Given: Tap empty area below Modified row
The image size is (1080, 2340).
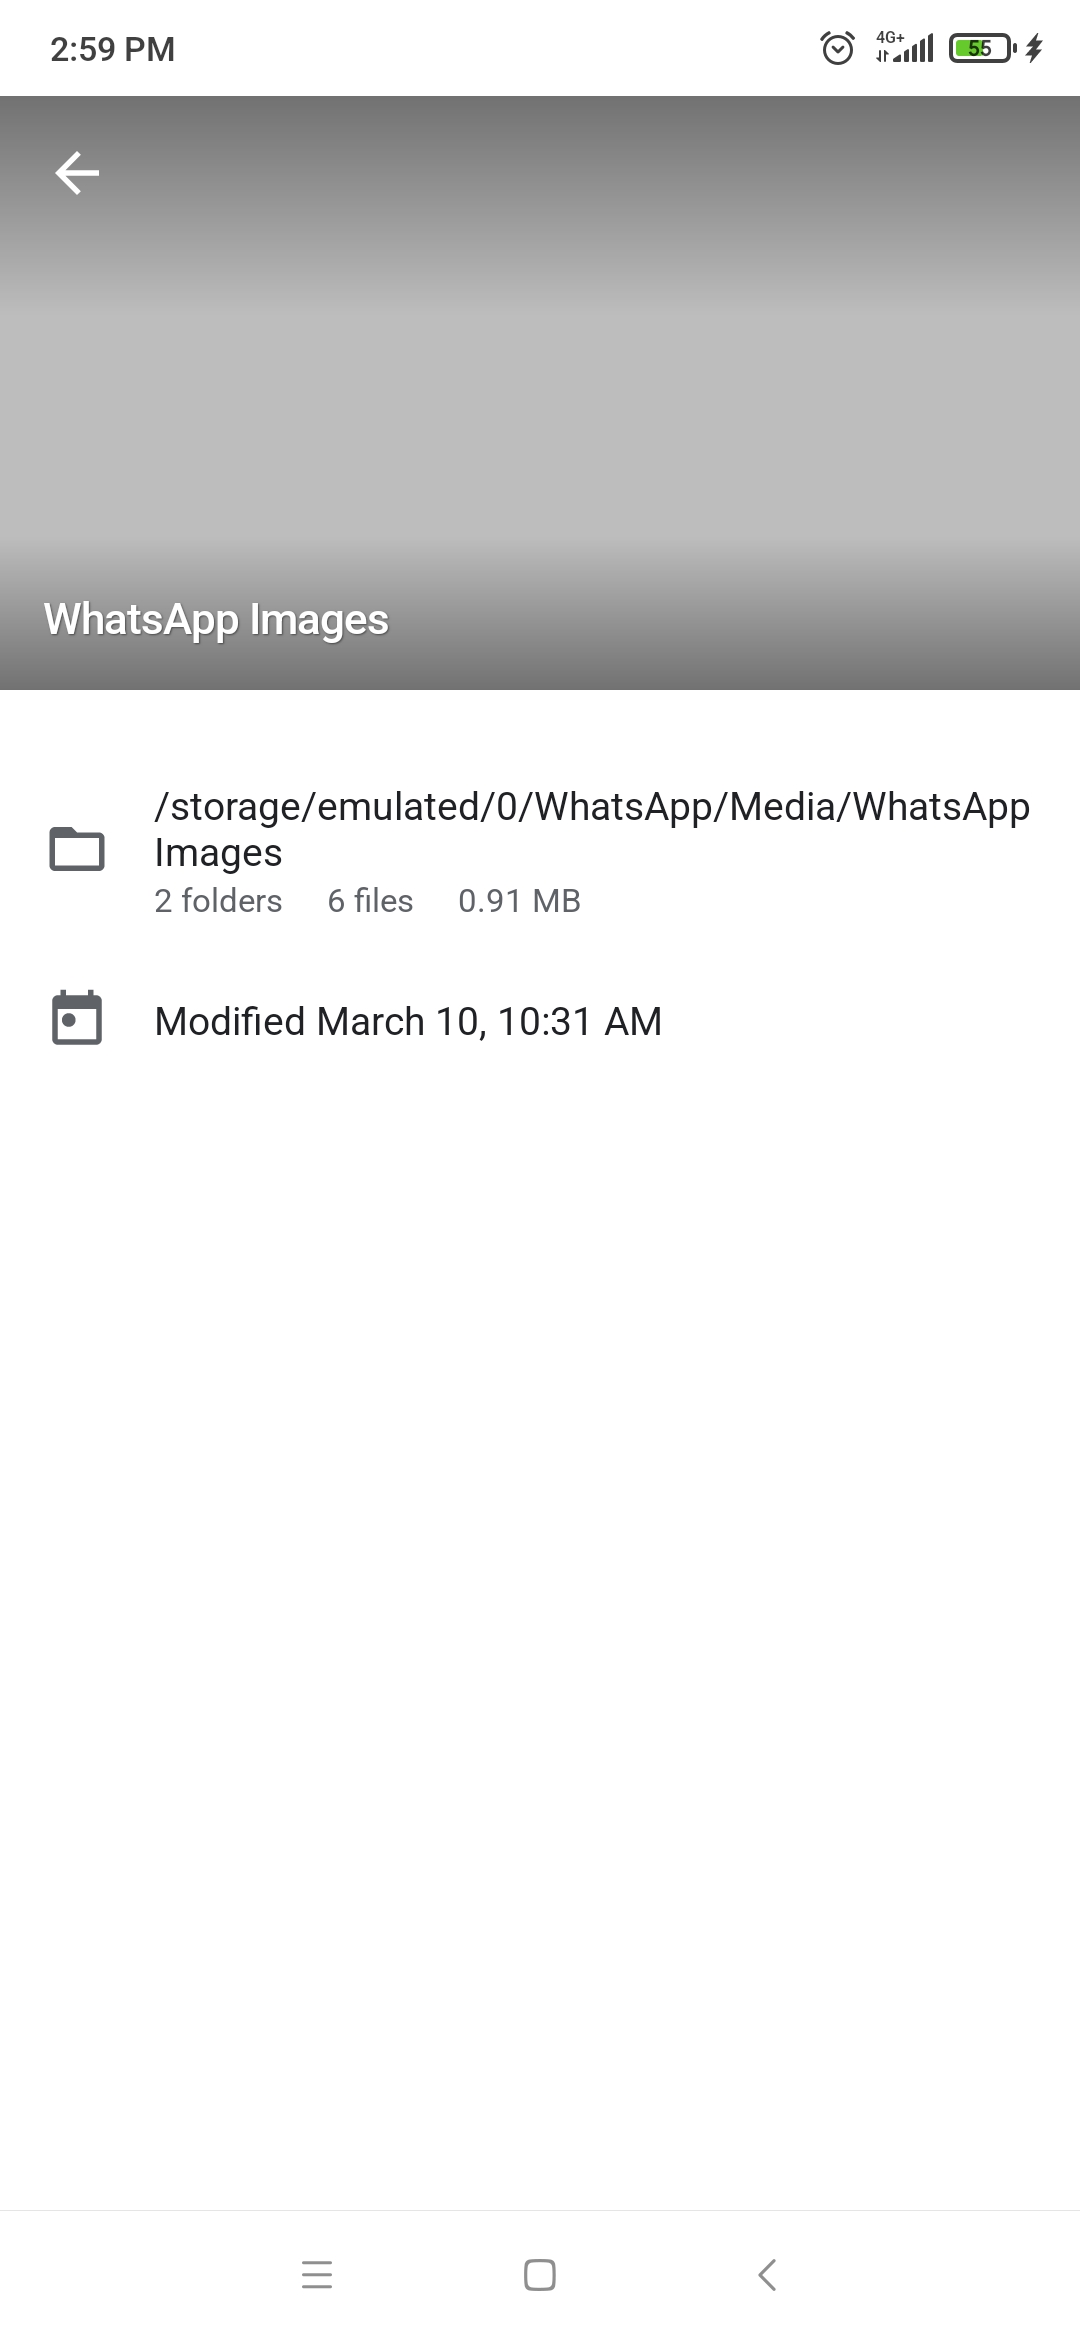Looking at the screenshot, I should [x=540, y=1600].
